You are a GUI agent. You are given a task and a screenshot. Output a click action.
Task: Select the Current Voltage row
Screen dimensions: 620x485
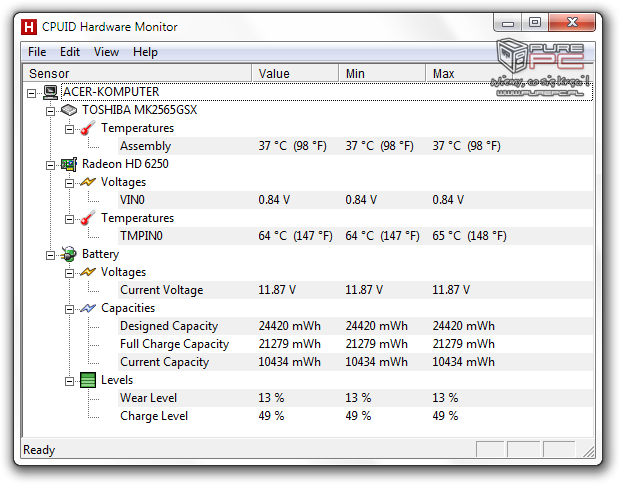point(355,290)
